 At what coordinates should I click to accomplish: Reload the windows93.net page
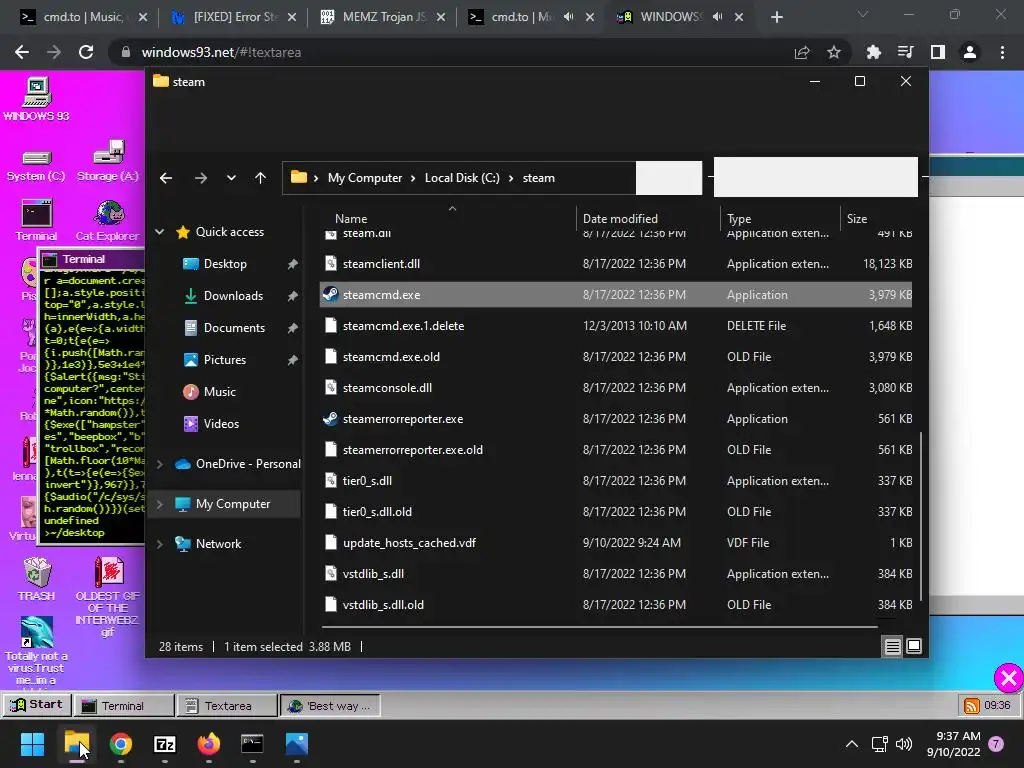pos(86,52)
